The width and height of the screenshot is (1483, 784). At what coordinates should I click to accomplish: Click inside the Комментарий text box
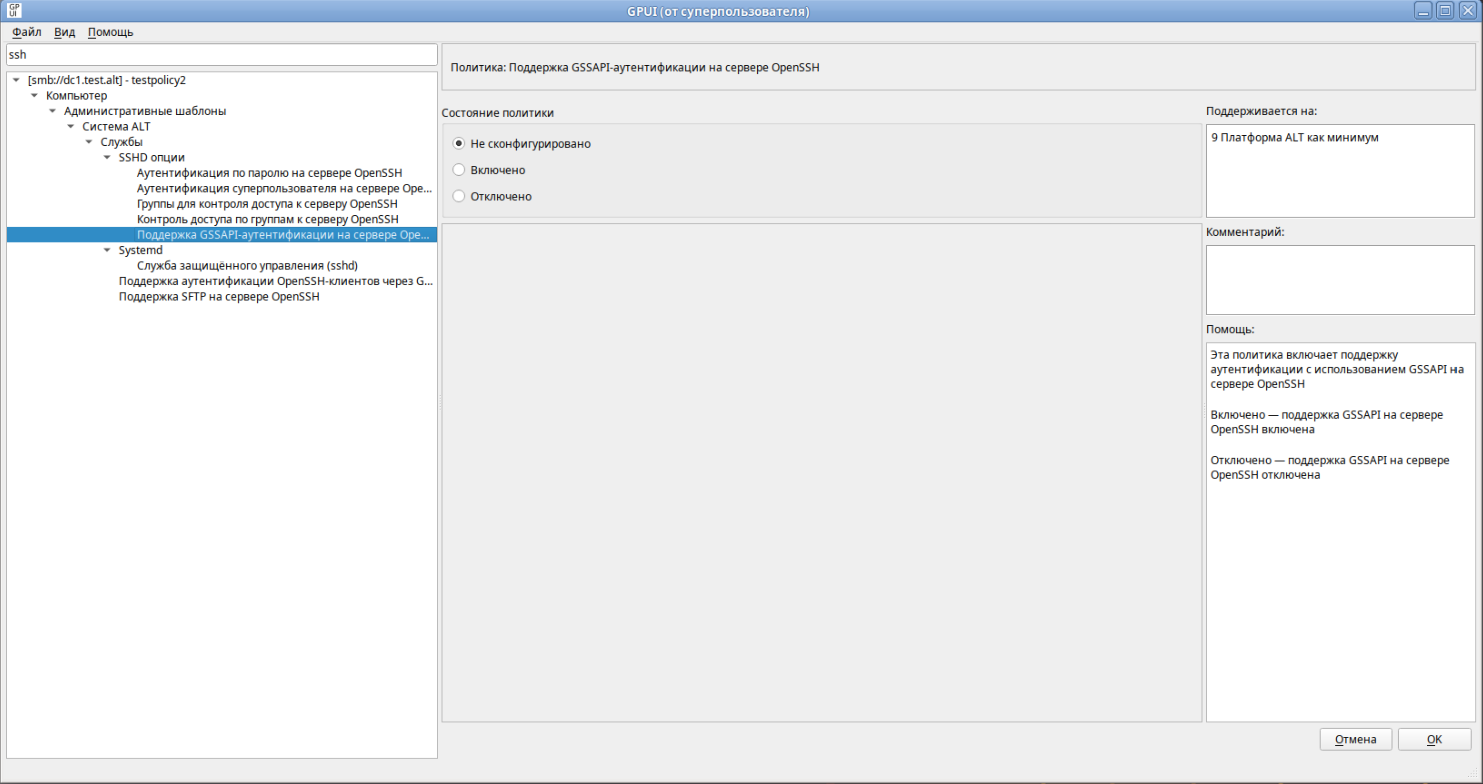(1340, 280)
